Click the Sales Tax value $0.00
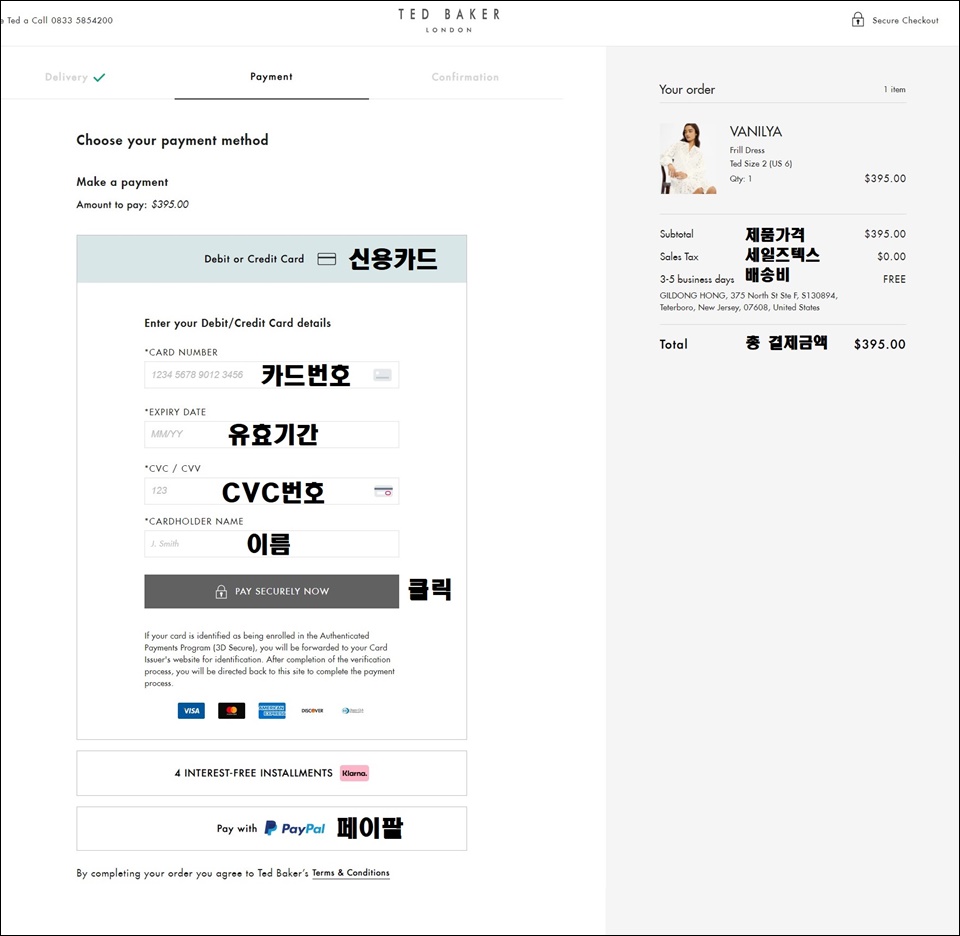Viewport: 960px width, 936px height. click(x=891, y=256)
